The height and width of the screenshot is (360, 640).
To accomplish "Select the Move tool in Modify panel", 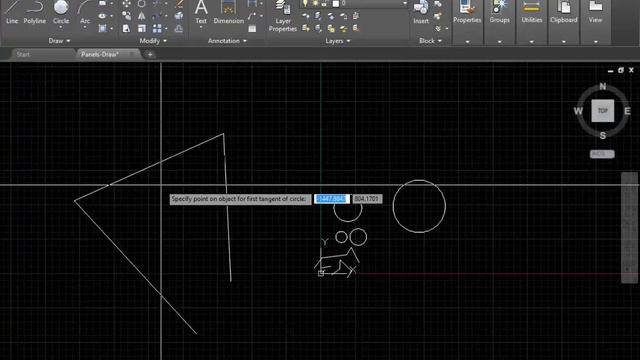I will 127,4.
